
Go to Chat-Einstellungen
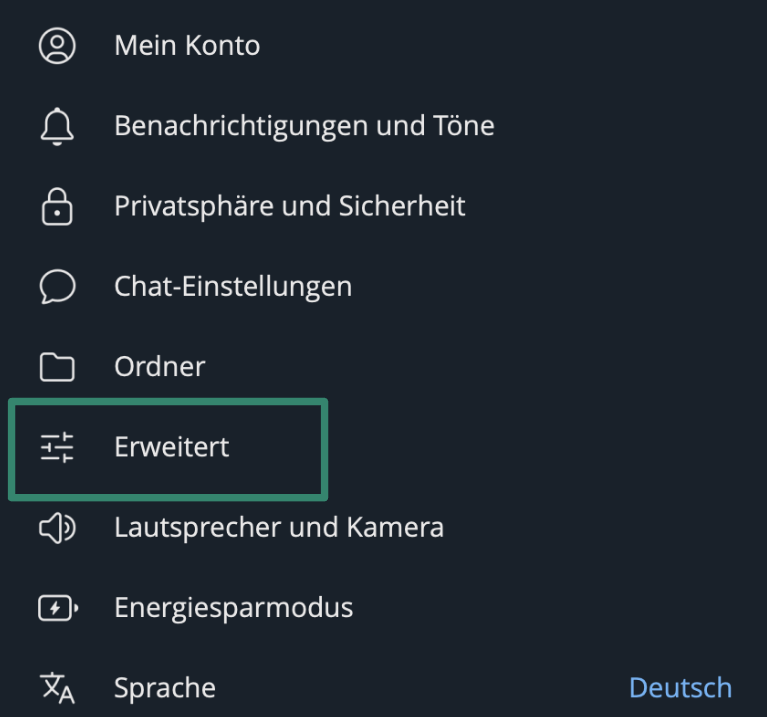coord(233,287)
